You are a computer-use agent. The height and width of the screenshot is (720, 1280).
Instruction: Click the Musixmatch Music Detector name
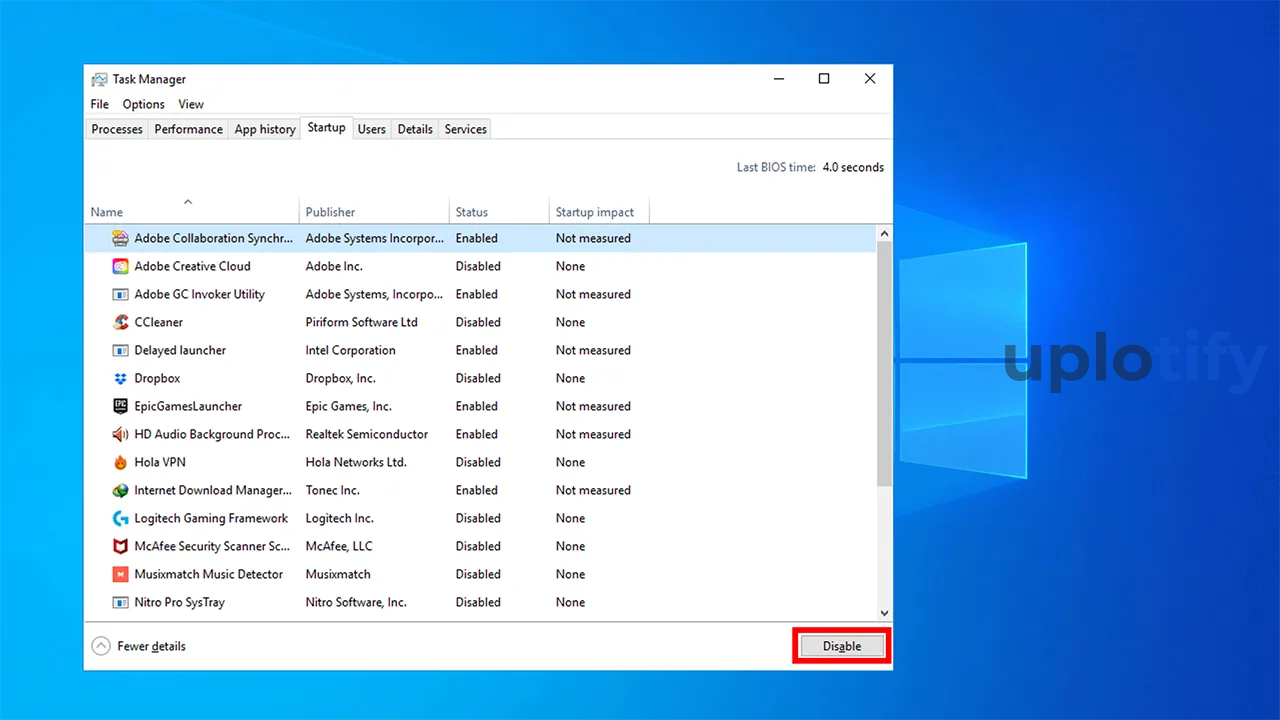click(209, 574)
